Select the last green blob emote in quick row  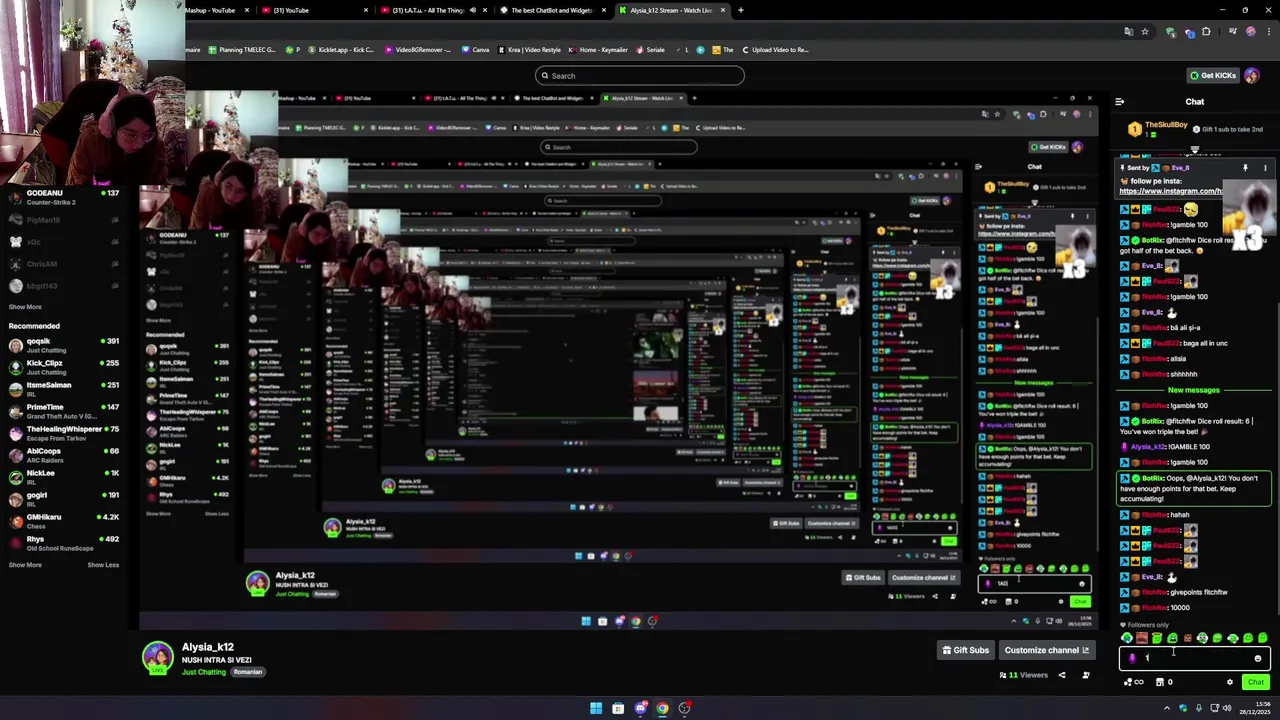point(1263,638)
